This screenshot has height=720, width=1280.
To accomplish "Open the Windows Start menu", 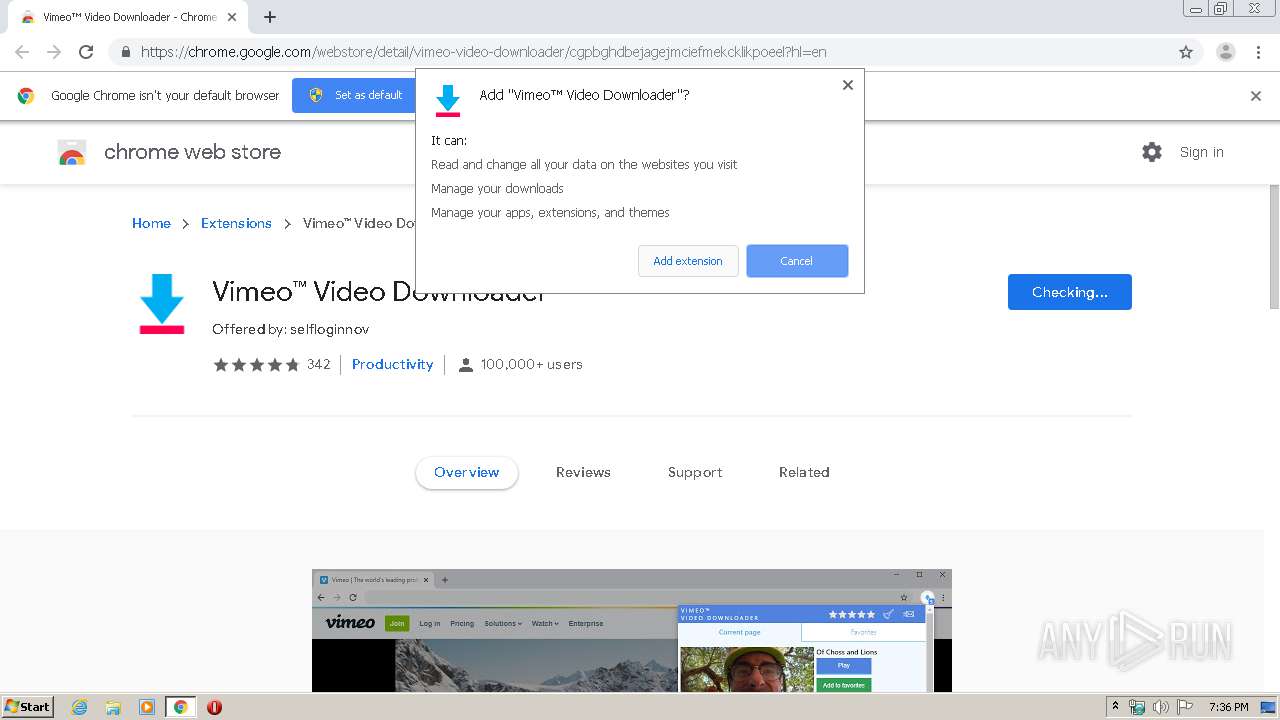I will [27, 707].
